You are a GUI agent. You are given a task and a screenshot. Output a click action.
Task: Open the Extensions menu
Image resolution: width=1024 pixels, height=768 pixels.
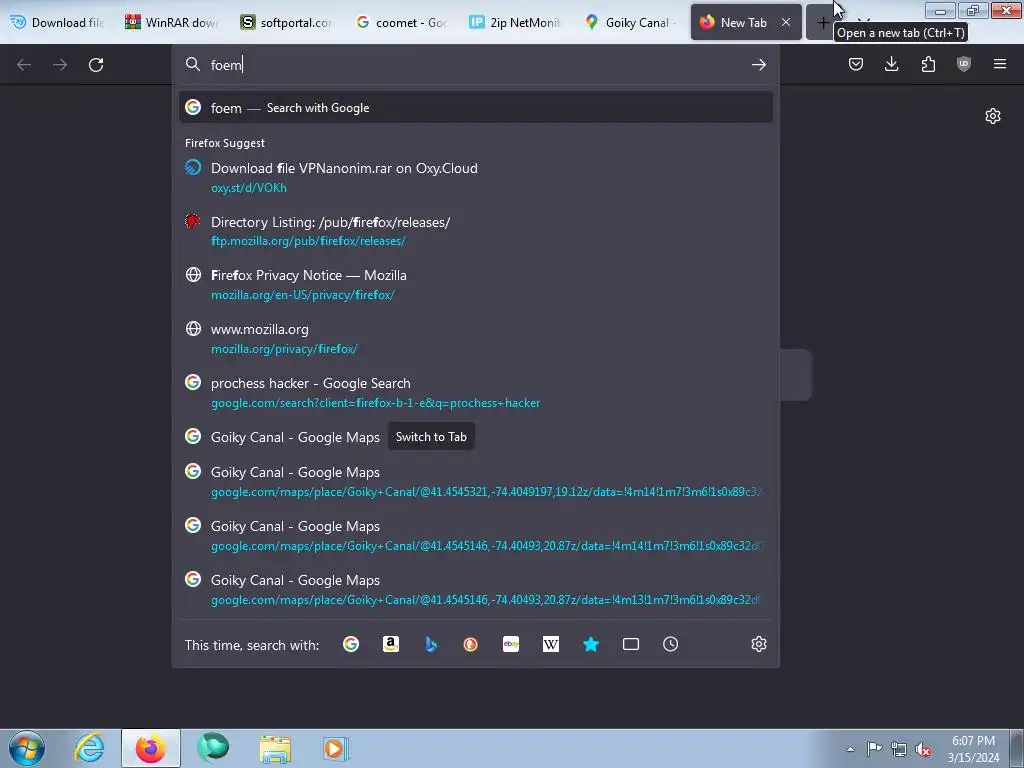(928, 64)
